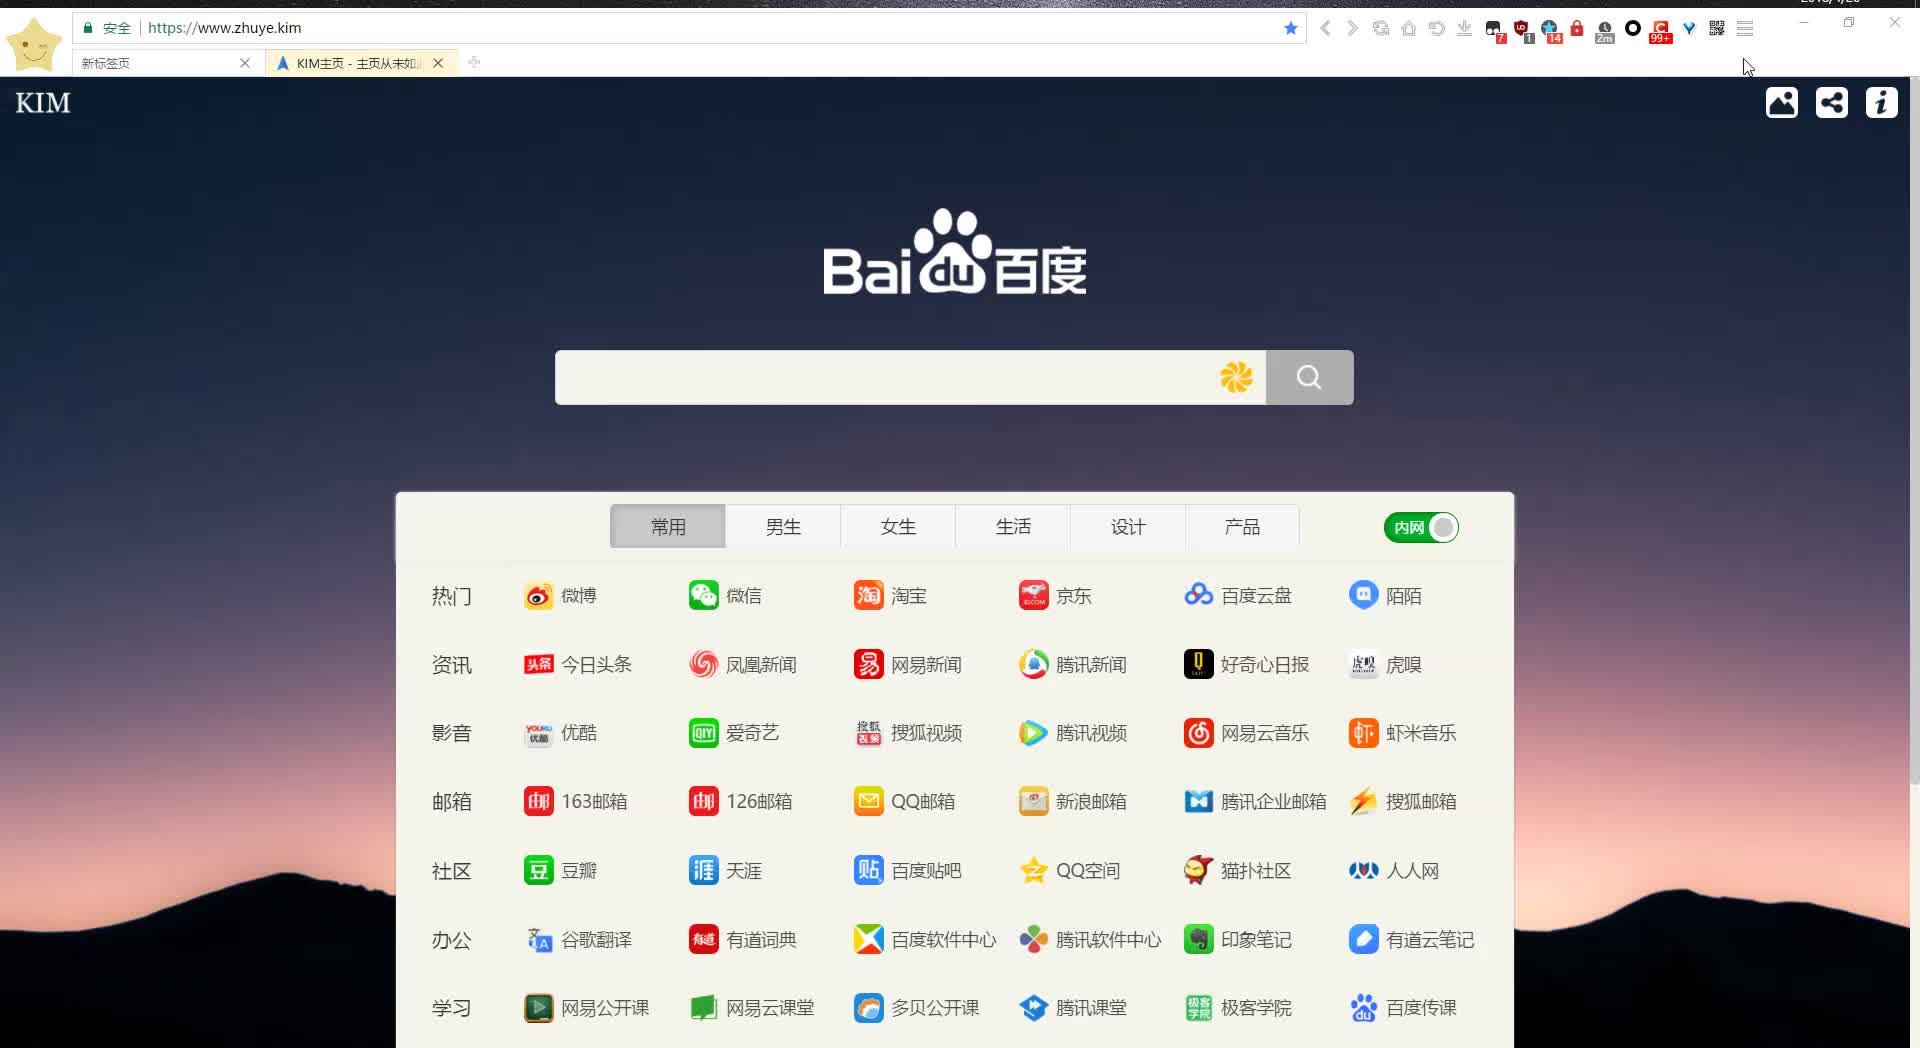Open 搜狐邮箱 link

click(1403, 802)
